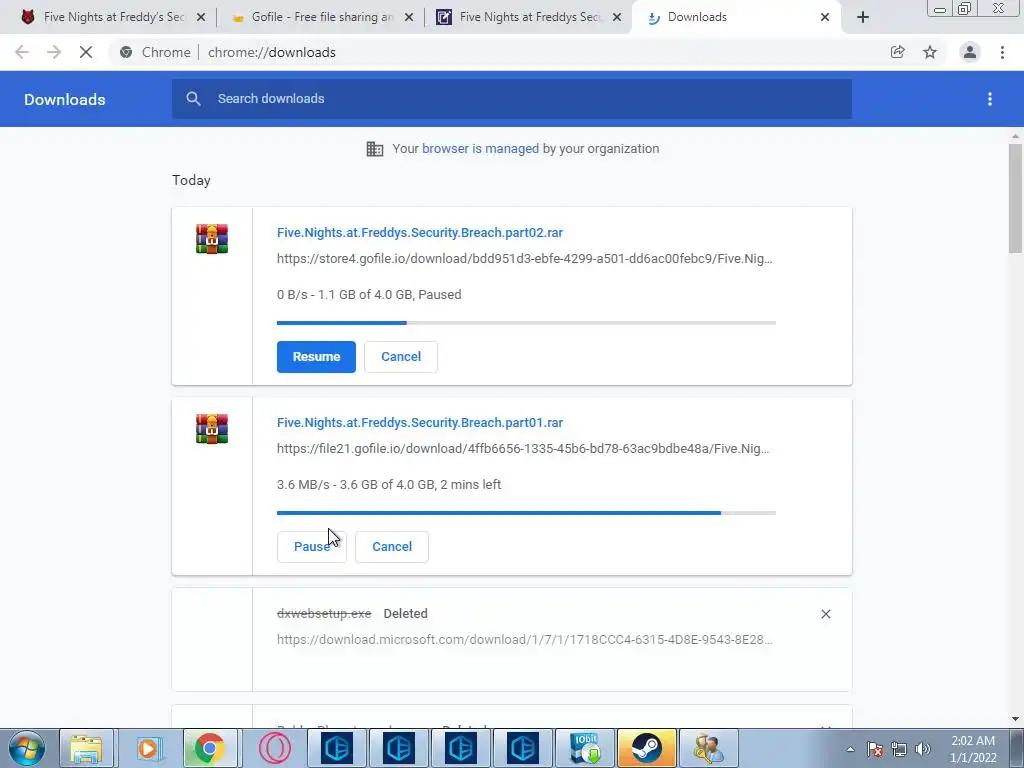Close the Downloads tab
The height and width of the screenshot is (768, 1024).
[825, 17]
